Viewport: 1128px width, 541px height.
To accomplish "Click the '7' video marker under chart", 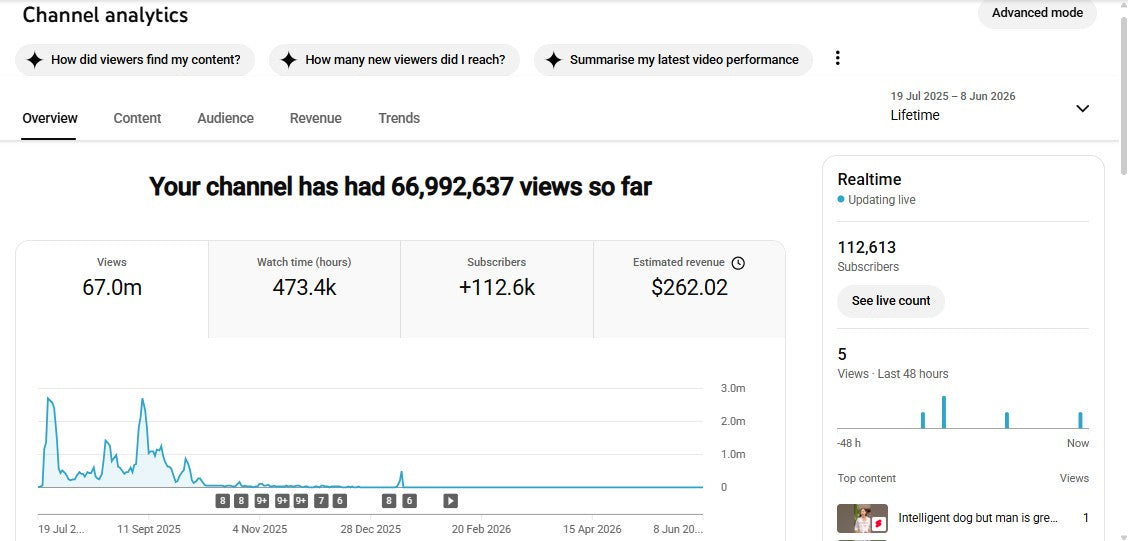I will [x=321, y=501].
